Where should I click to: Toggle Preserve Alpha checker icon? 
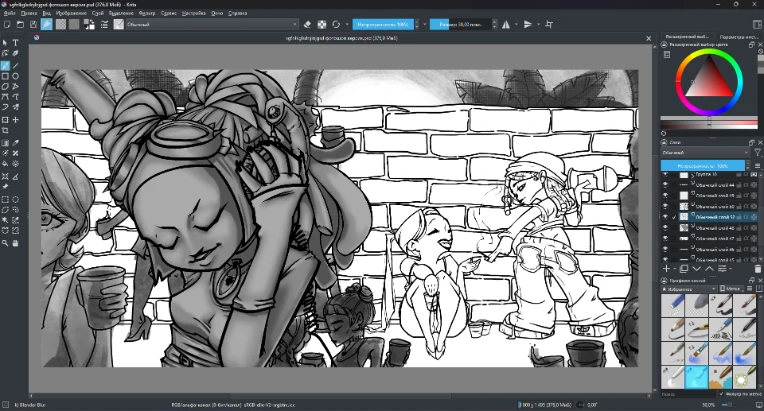point(322,24)
